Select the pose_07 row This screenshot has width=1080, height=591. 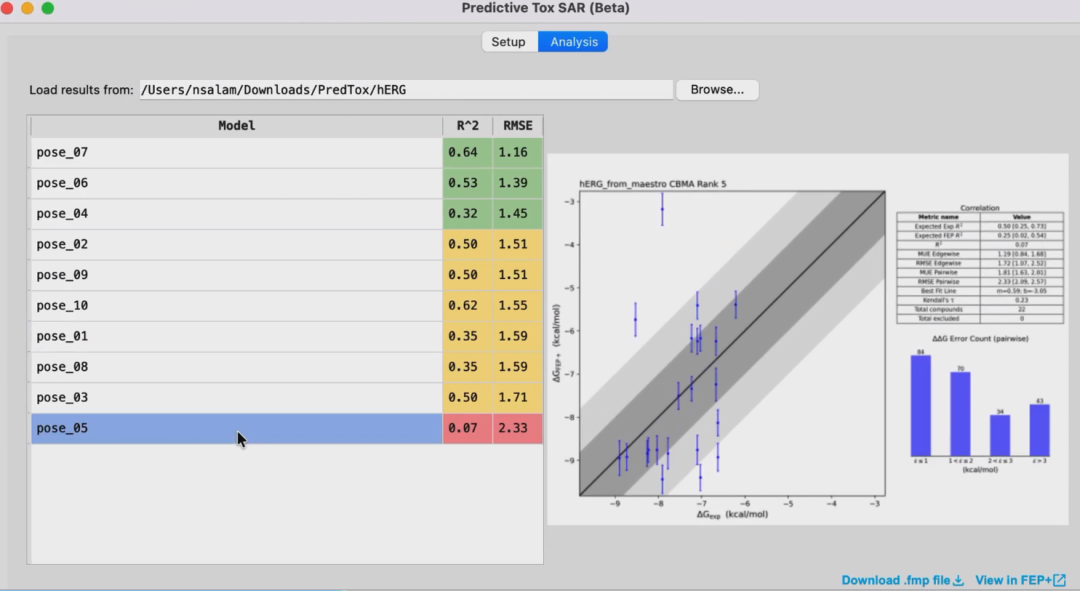click(x=287, y=152)
